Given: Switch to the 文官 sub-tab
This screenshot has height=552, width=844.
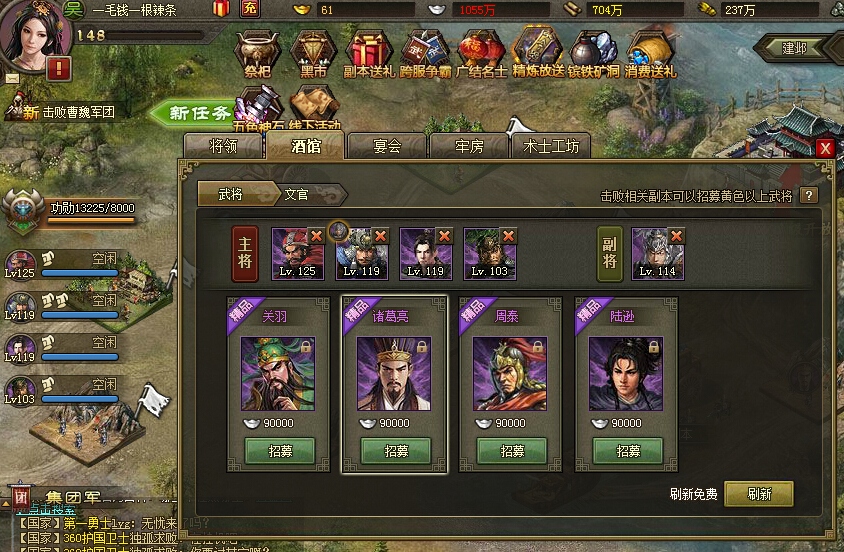Looking at the screenshot, I should coord(297,194).
